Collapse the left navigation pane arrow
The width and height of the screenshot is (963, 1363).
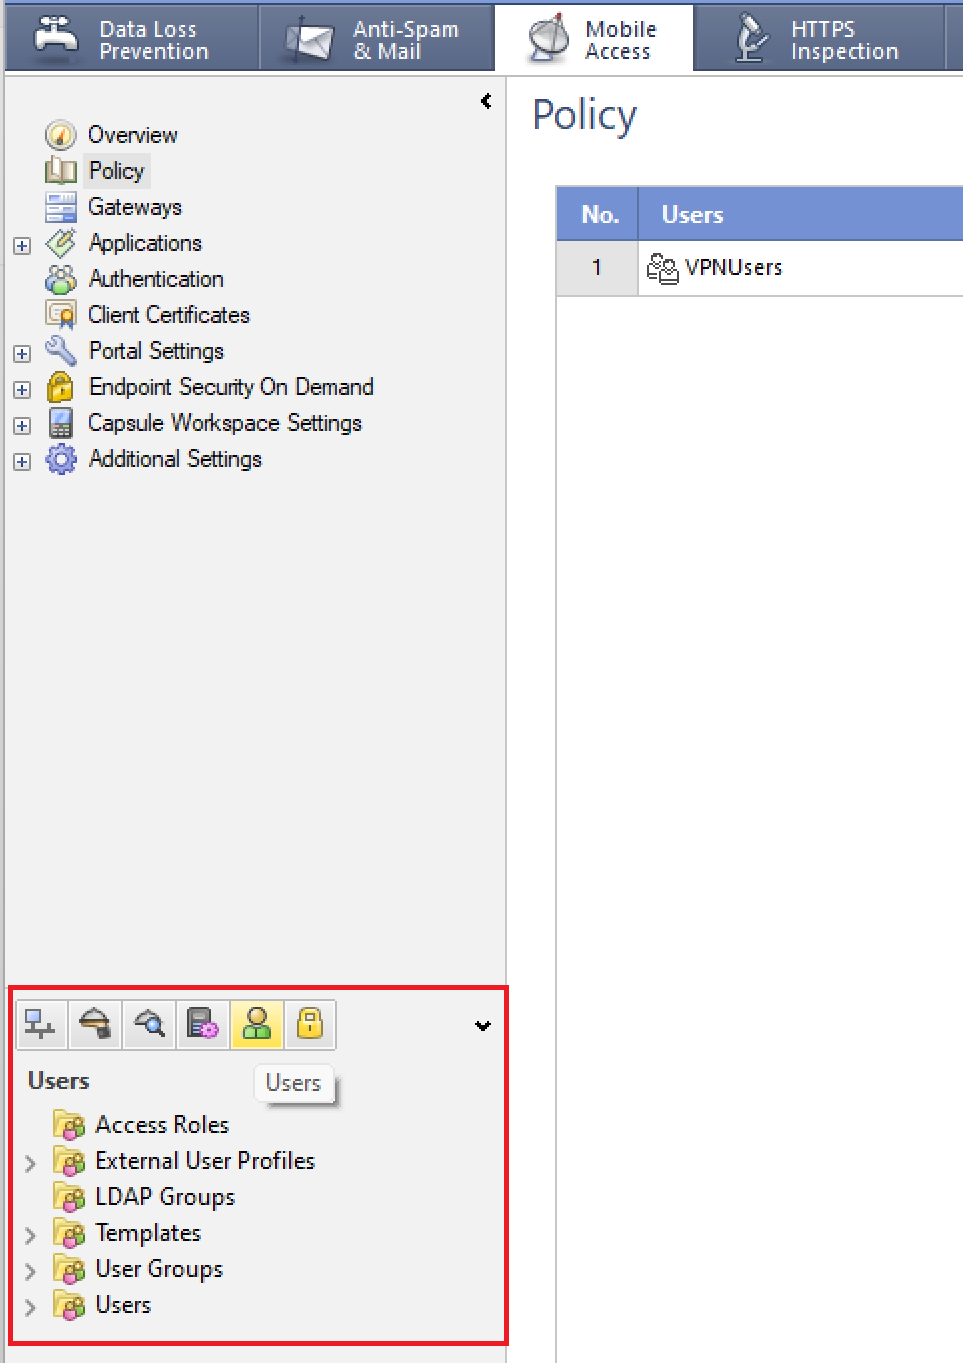[x=486, y=101]
